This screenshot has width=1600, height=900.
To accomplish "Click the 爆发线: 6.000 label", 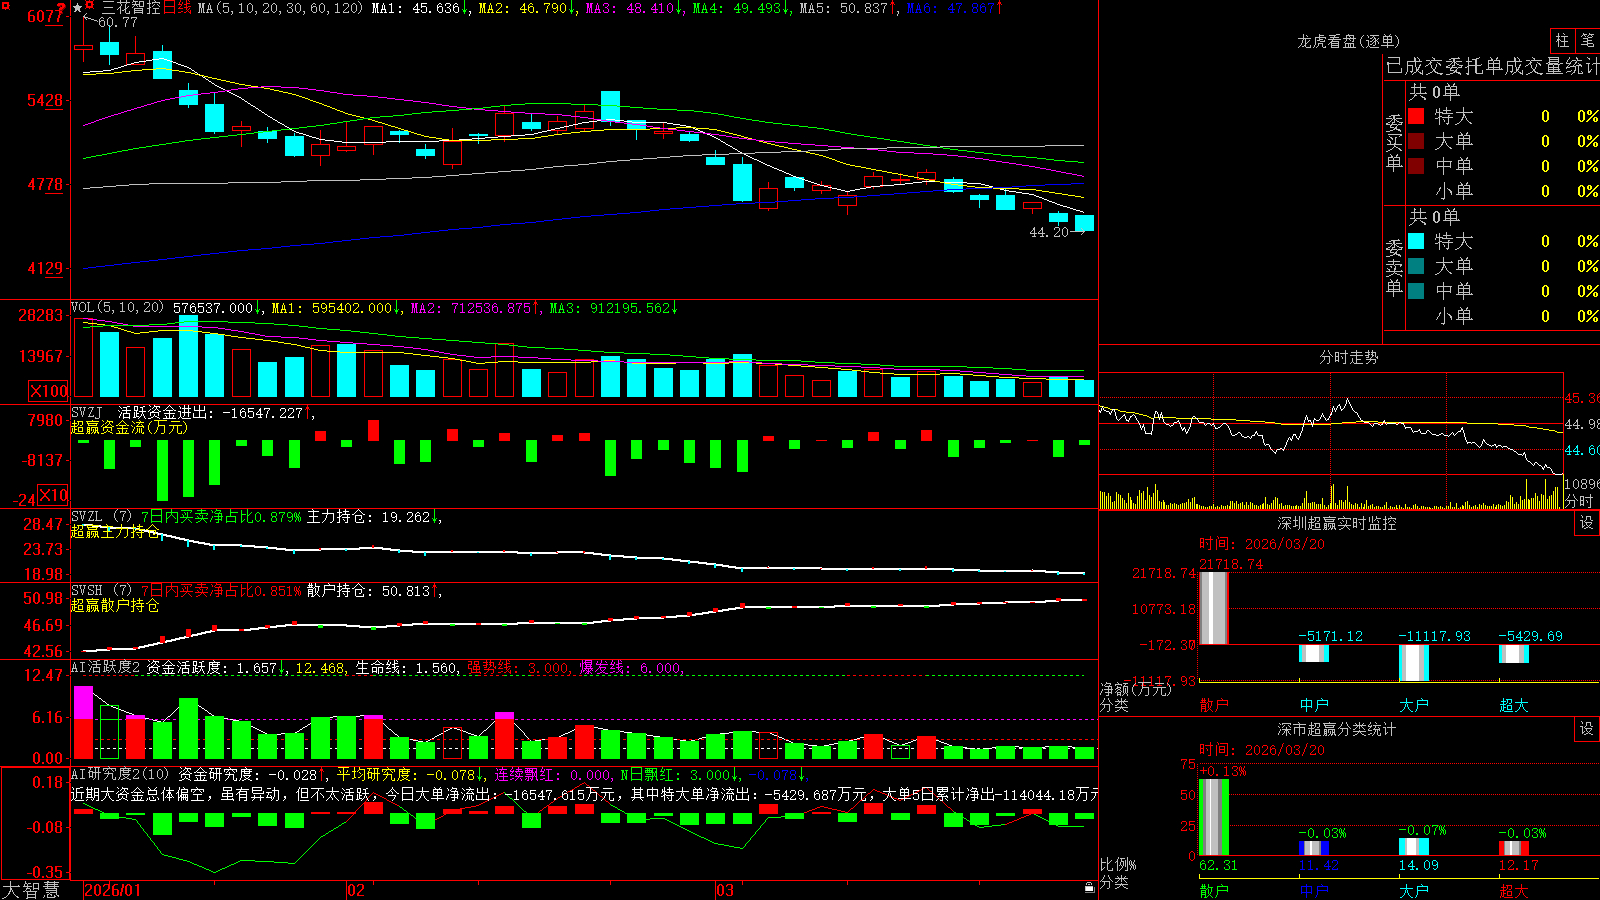I will point(631,667).
